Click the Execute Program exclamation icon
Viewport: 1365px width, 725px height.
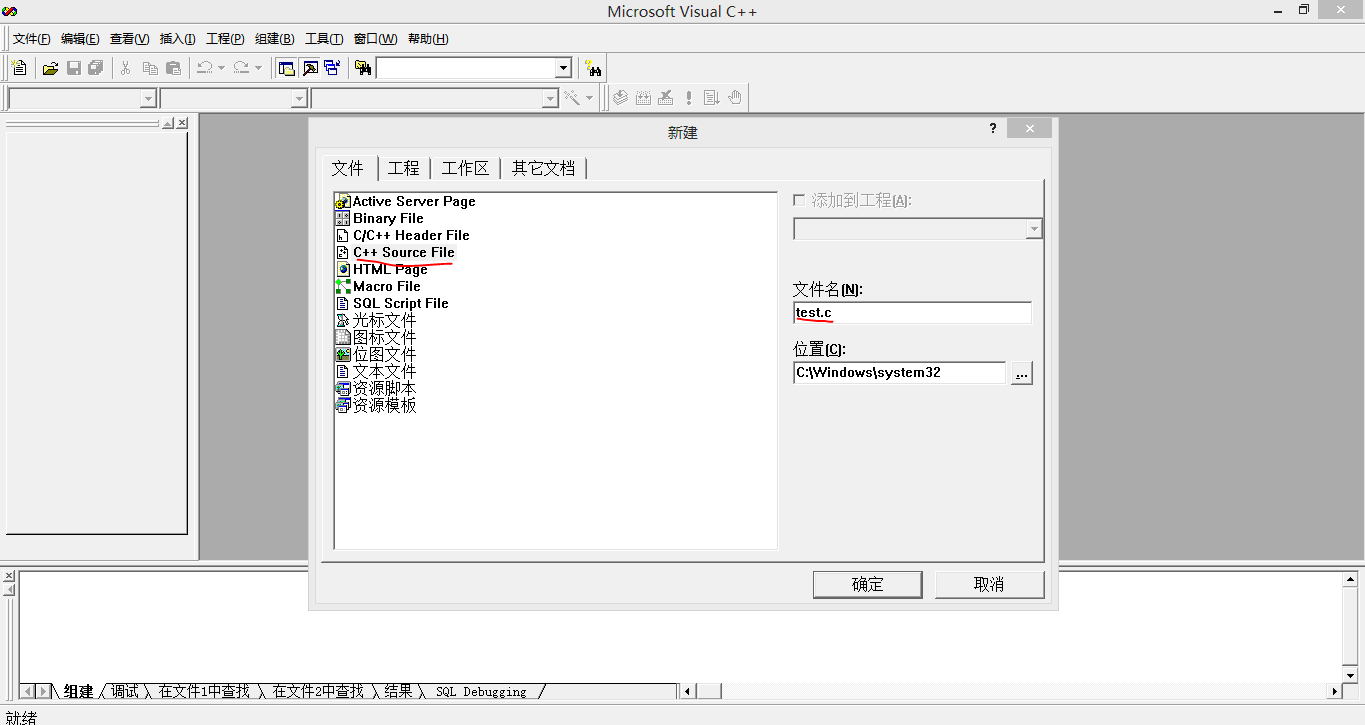tap(688, 98)
